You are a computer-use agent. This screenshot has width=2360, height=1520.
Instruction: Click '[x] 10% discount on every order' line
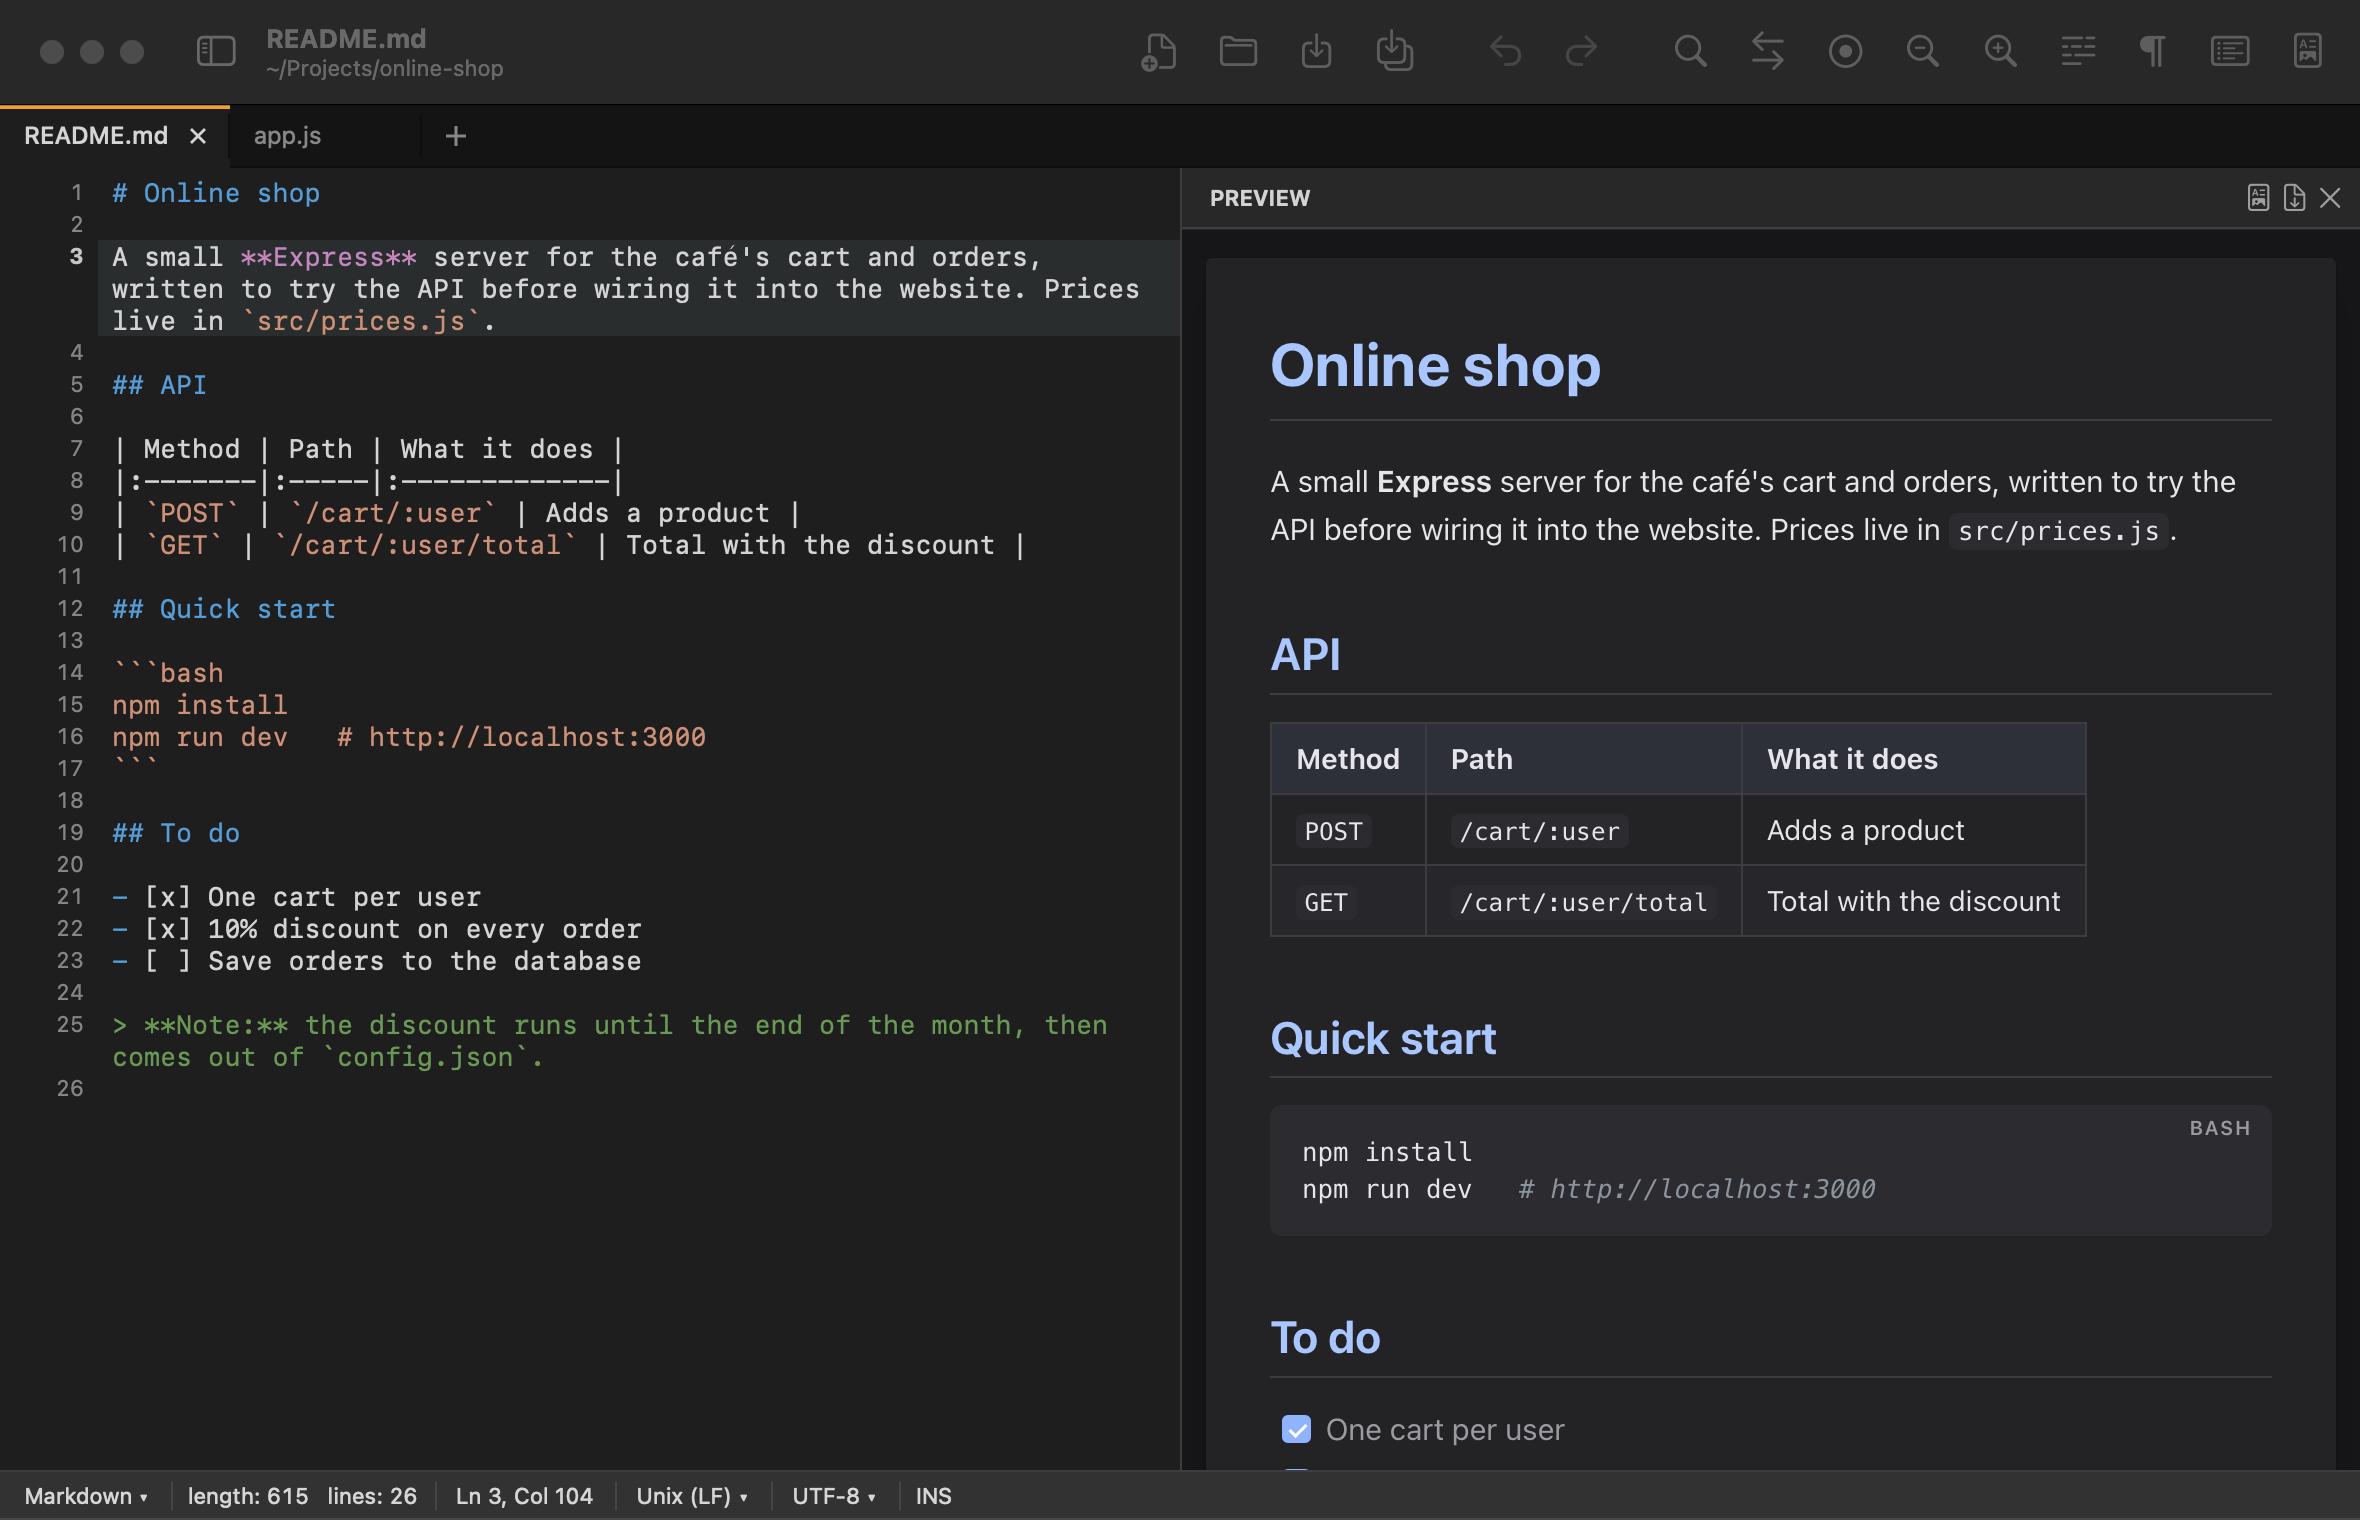tap(393, 929)
